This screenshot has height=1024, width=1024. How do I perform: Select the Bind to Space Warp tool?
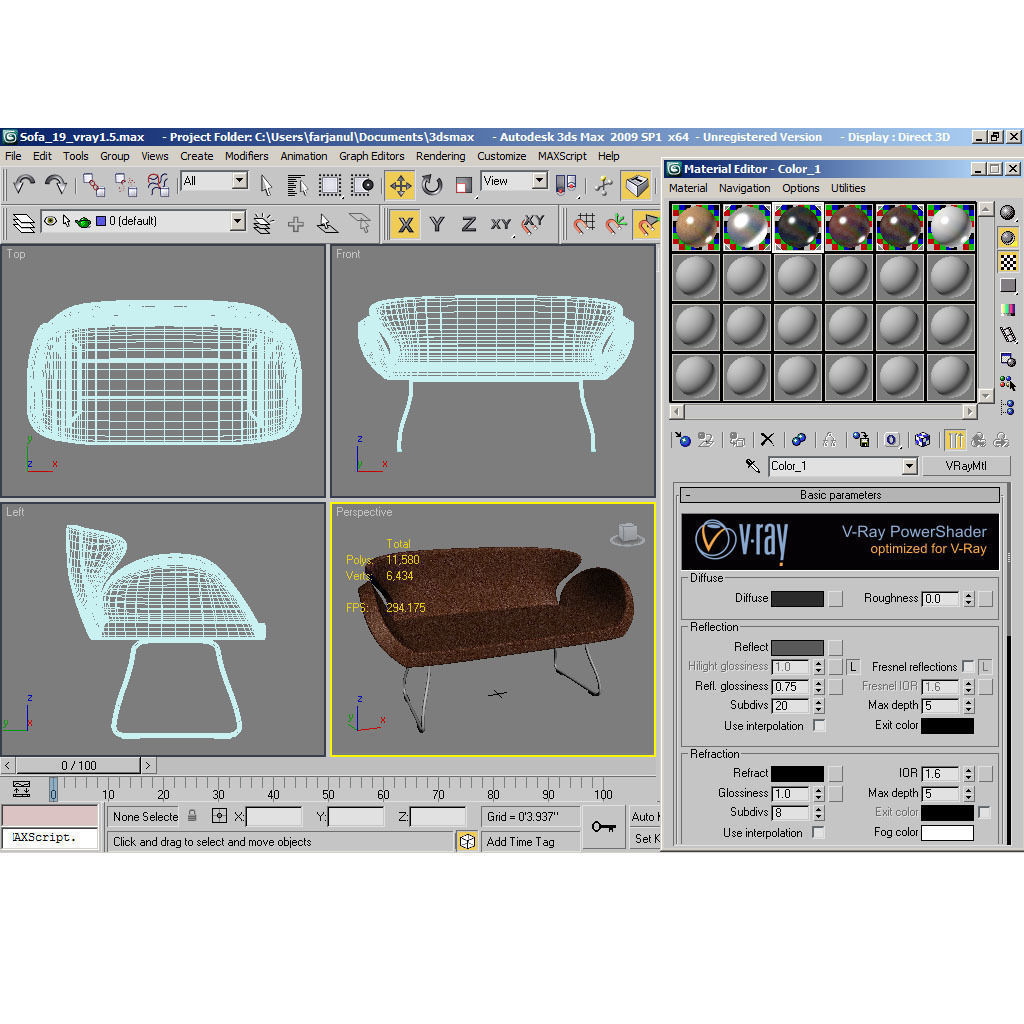click(x=157, y=185)
